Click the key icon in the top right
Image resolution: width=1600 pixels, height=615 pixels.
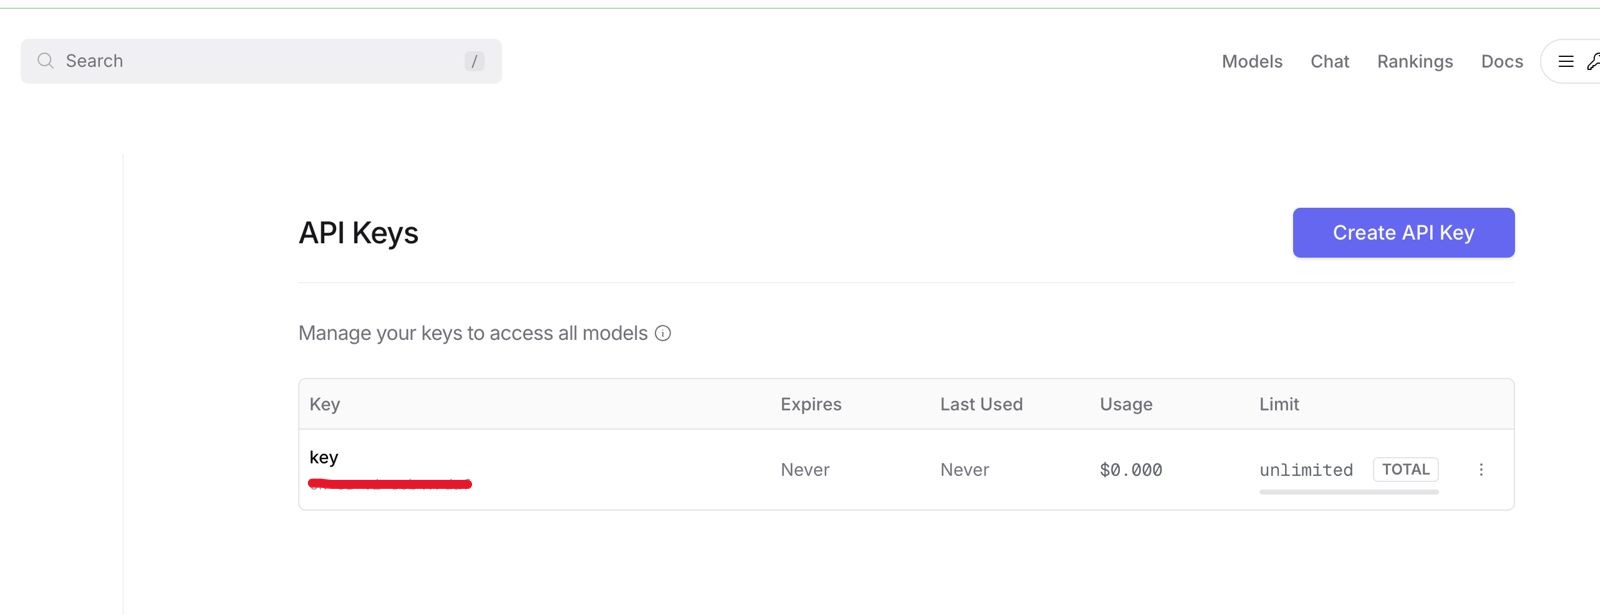pyautogui.click(x=1592, y=60)
